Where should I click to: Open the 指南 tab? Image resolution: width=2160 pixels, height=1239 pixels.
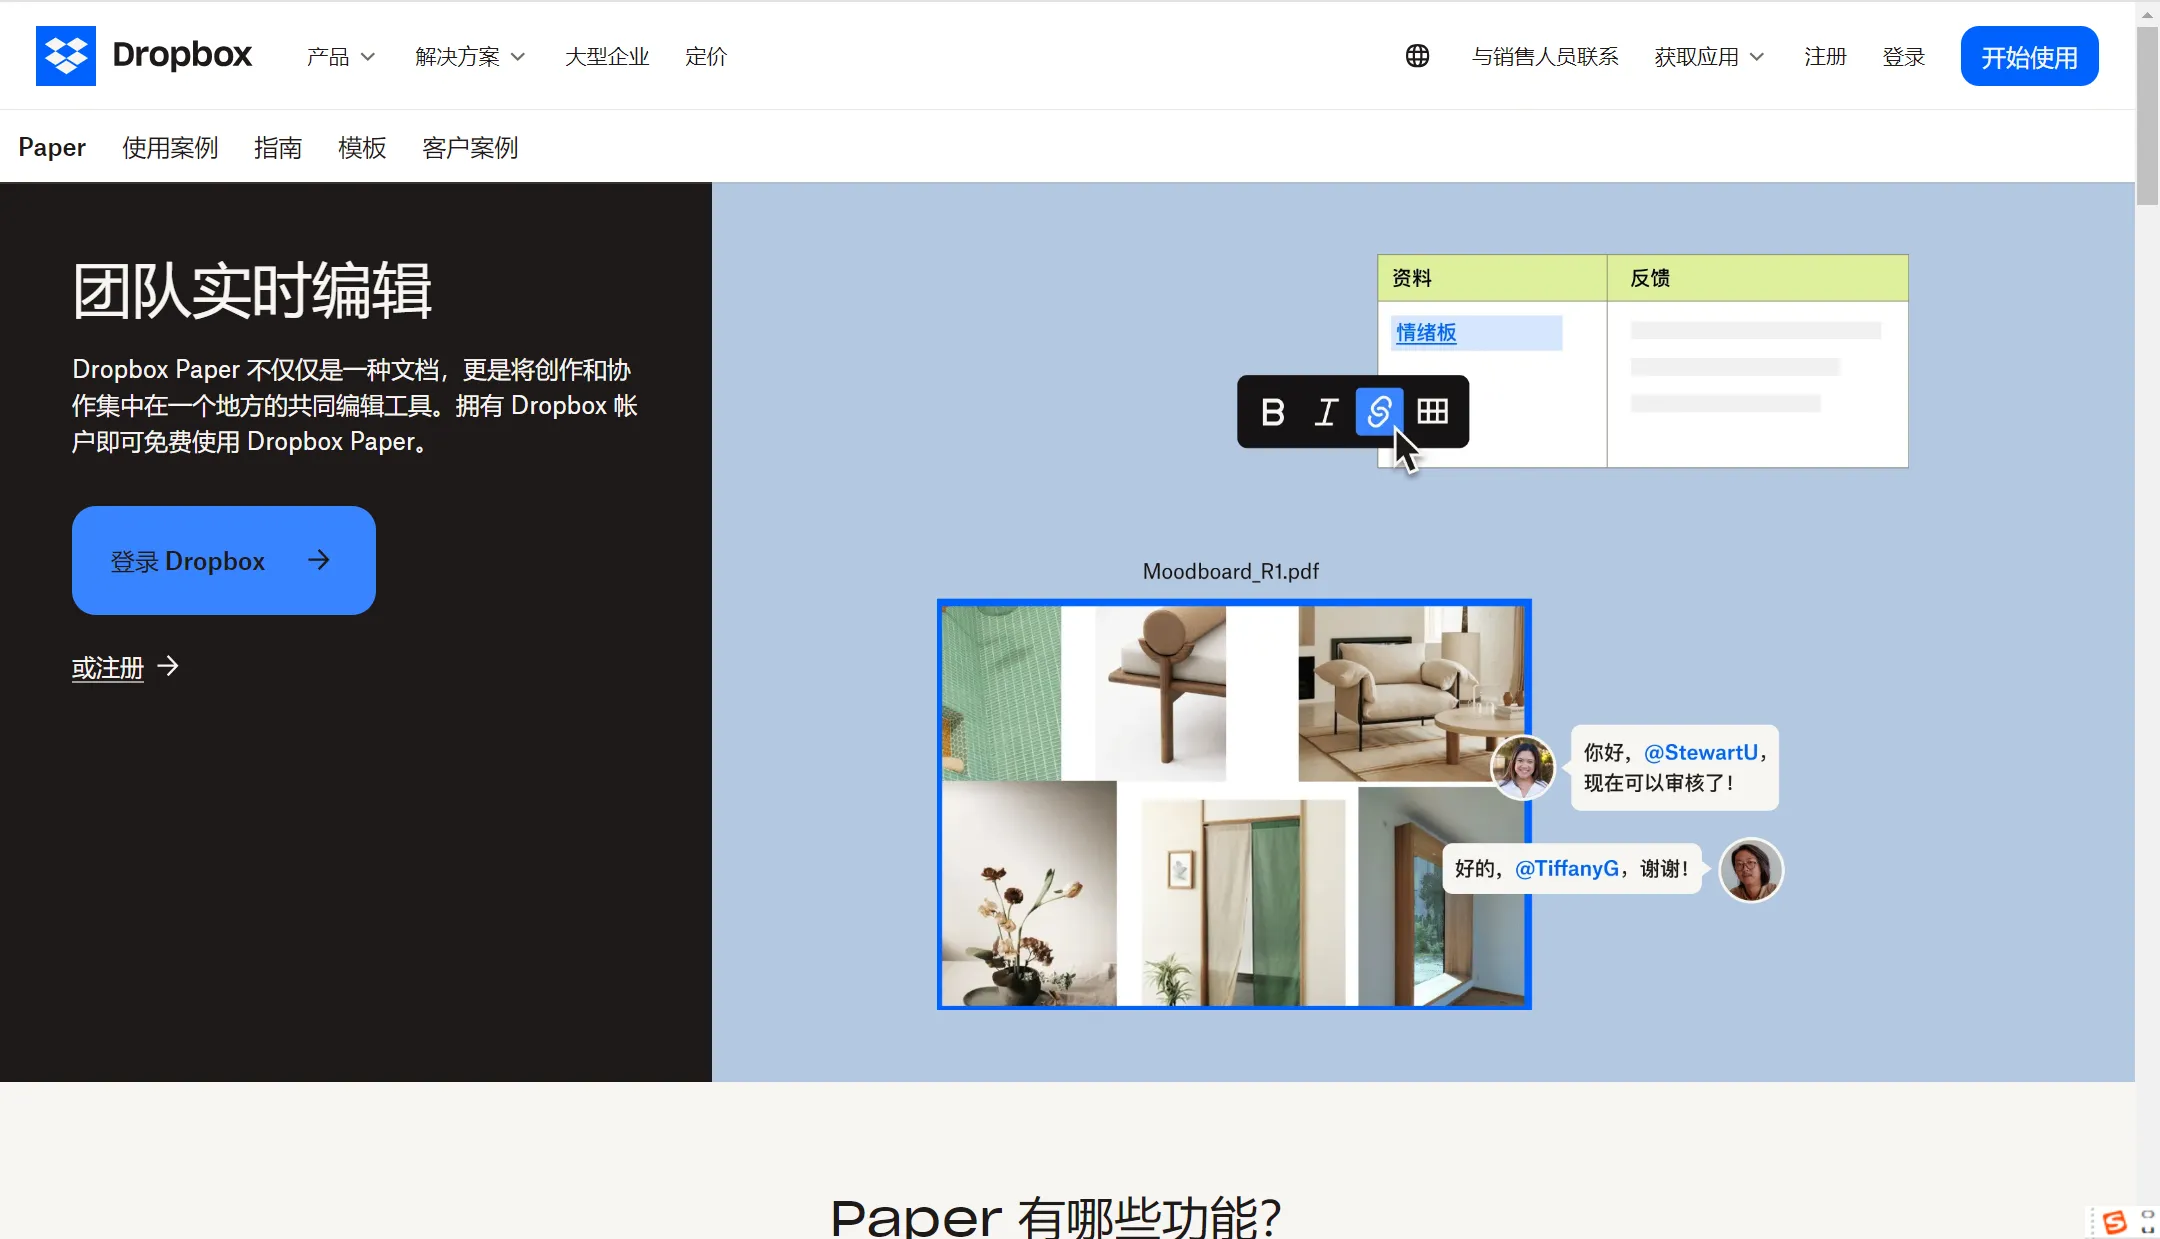click(278, 147)
